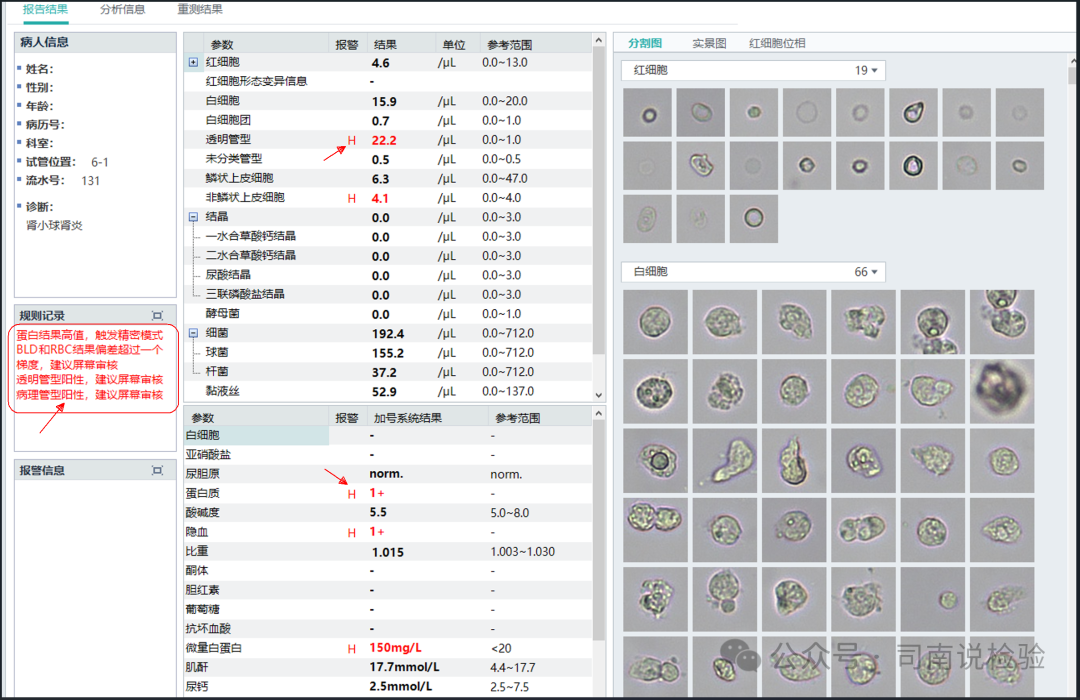Maximize the 报警信息 panel

pos(158,470)
